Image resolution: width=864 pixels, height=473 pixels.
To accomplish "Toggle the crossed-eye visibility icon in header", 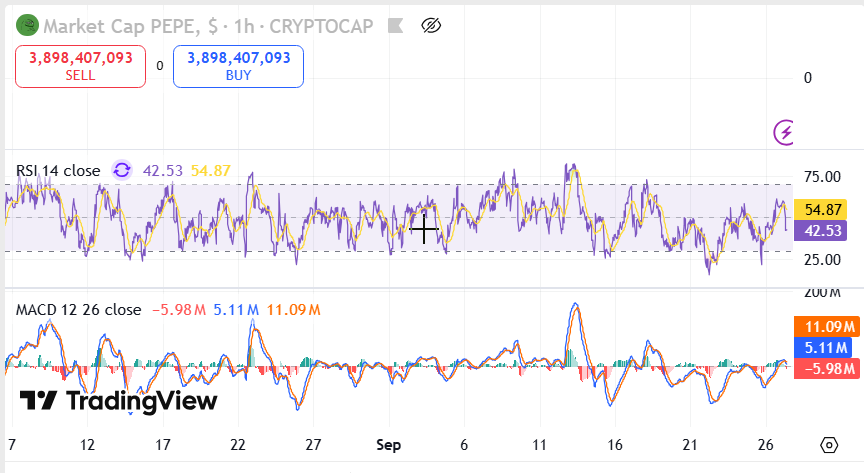I will tap(432, 25).
